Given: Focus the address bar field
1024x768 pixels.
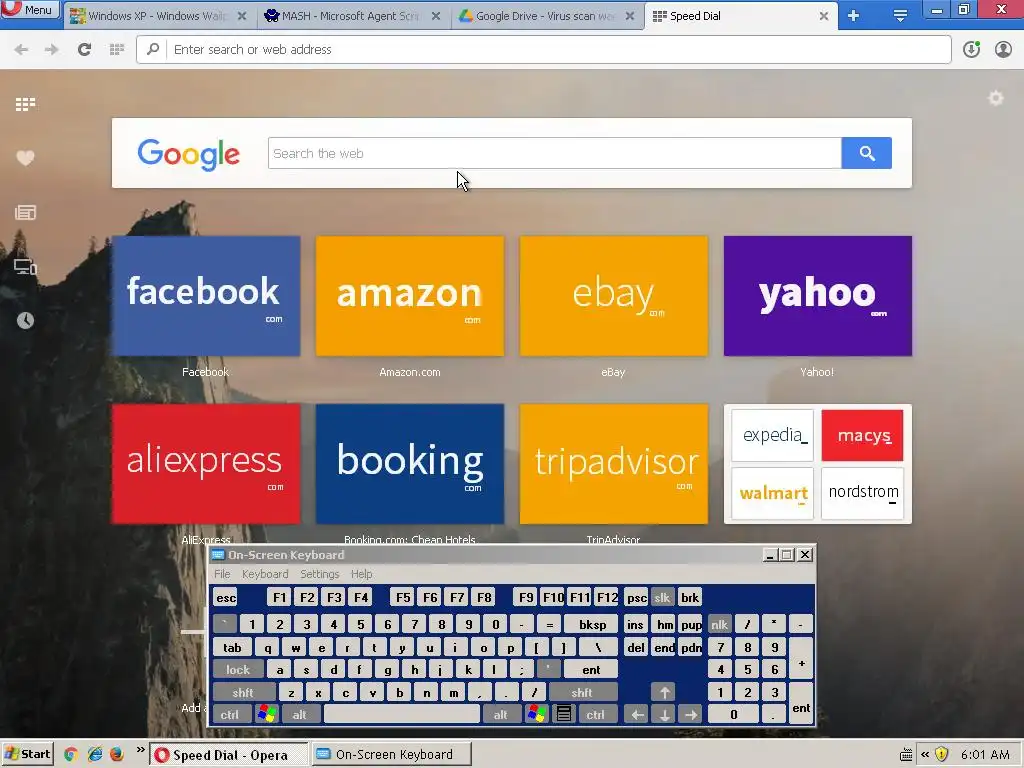Looking at the screenshot, I should [543, 50].
